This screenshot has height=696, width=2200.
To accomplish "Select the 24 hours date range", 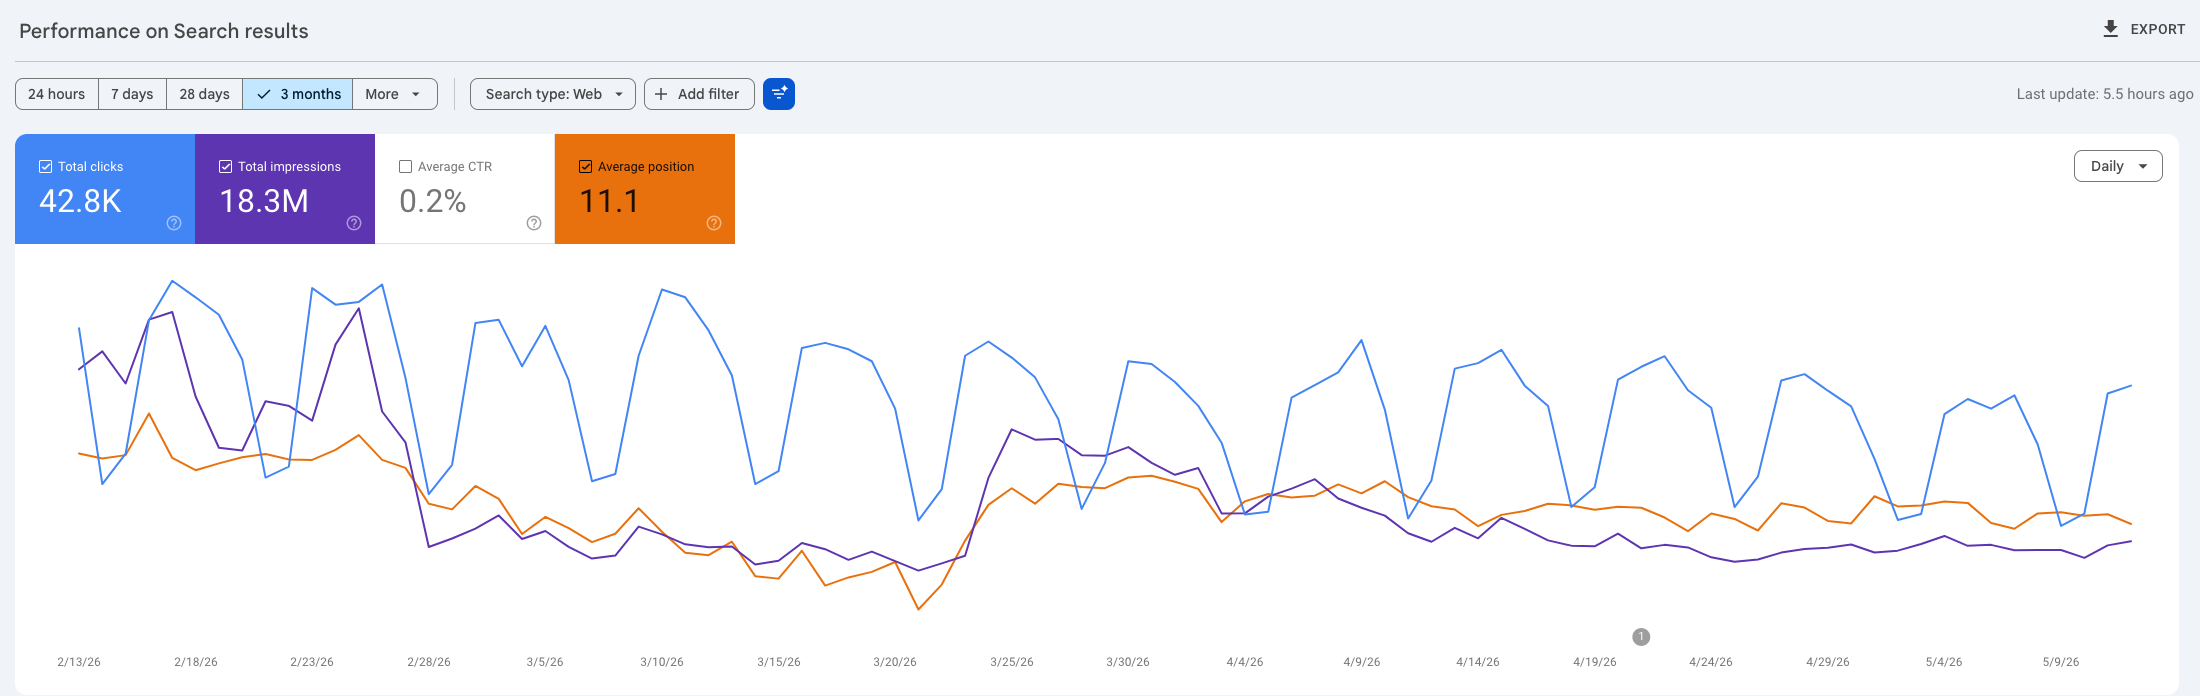I will click(57, 94).
